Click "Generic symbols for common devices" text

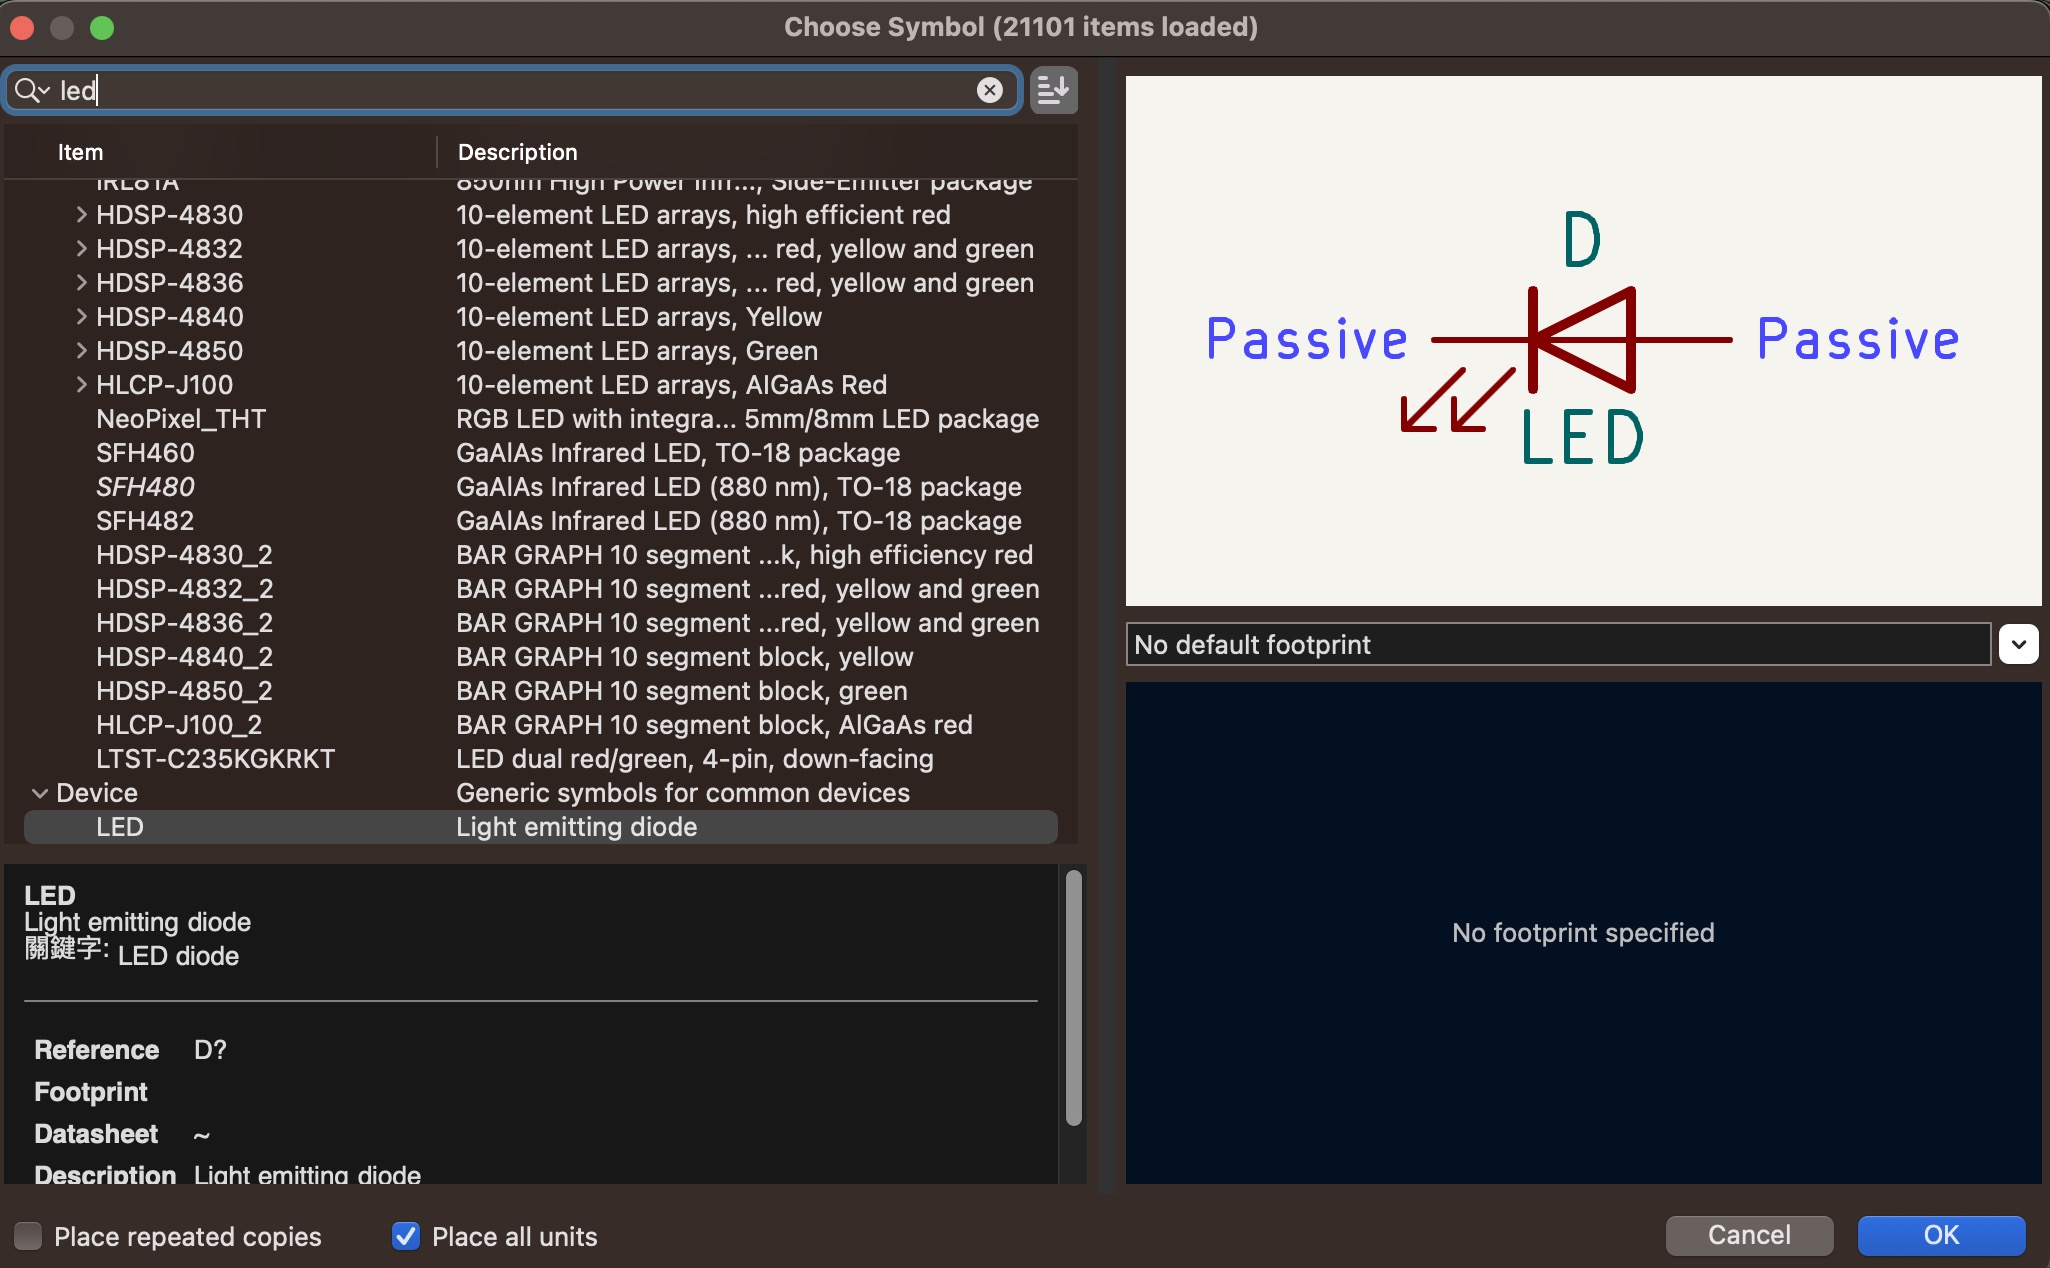click(683, 792)
